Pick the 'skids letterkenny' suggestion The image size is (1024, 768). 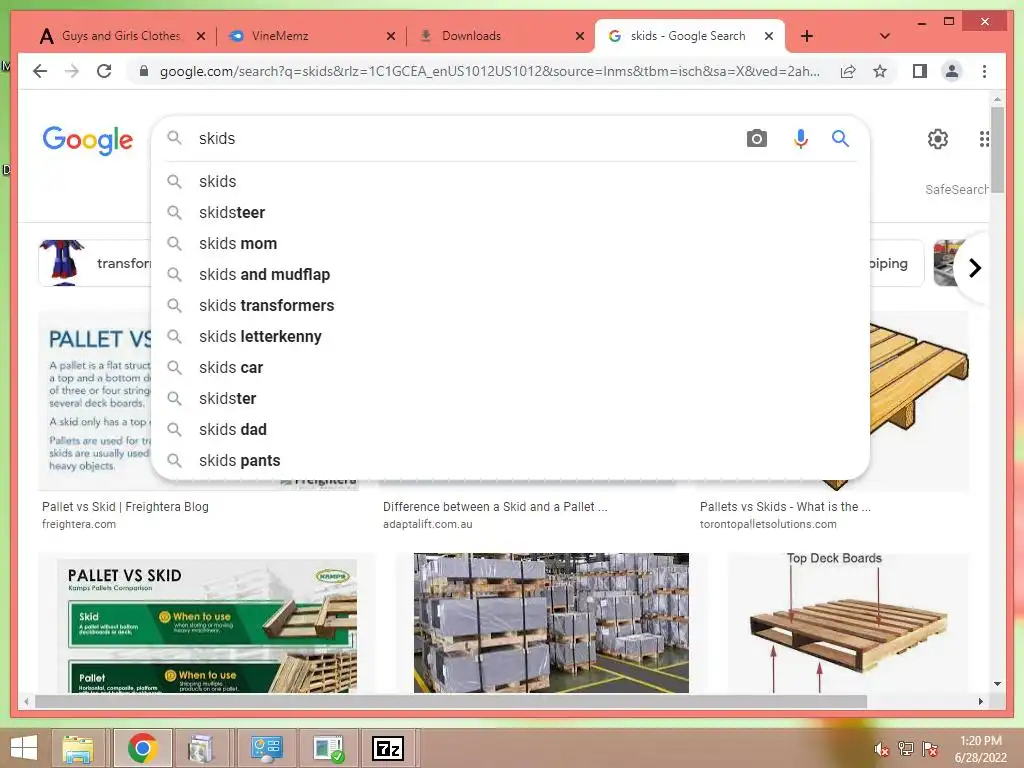[511, 336]
